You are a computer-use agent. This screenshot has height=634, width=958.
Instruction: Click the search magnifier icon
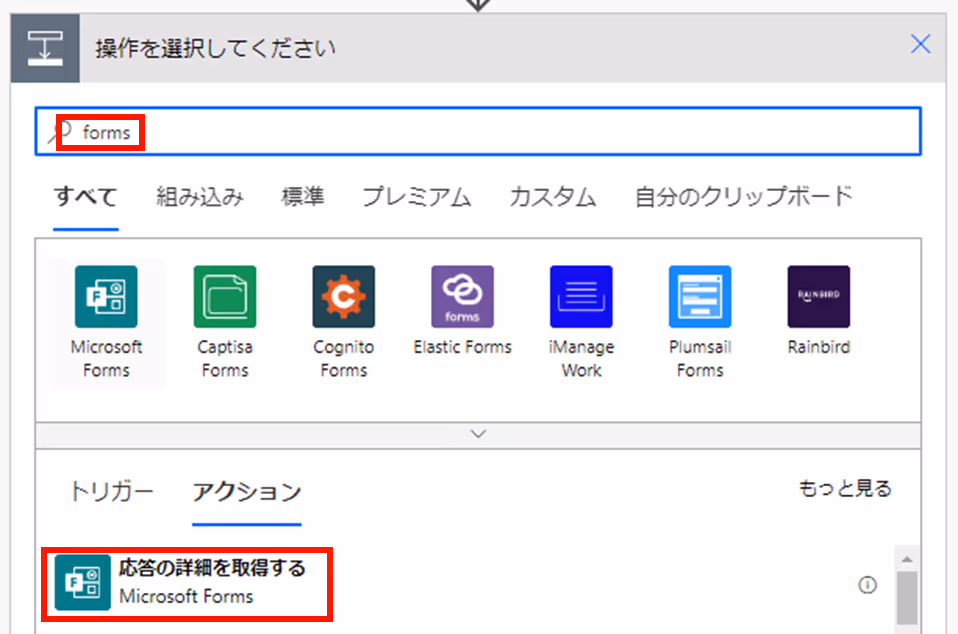tap(61, 131)
